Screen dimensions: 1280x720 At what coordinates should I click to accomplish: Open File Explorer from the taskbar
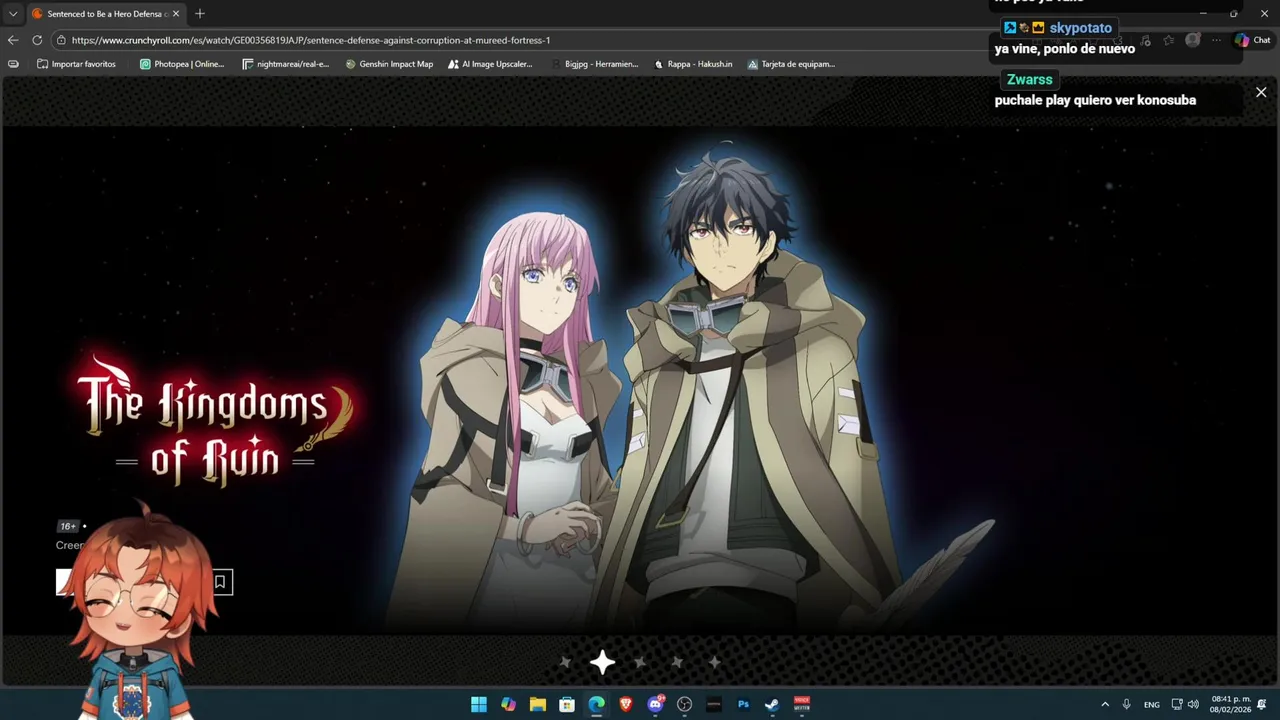tap(537, 704)
